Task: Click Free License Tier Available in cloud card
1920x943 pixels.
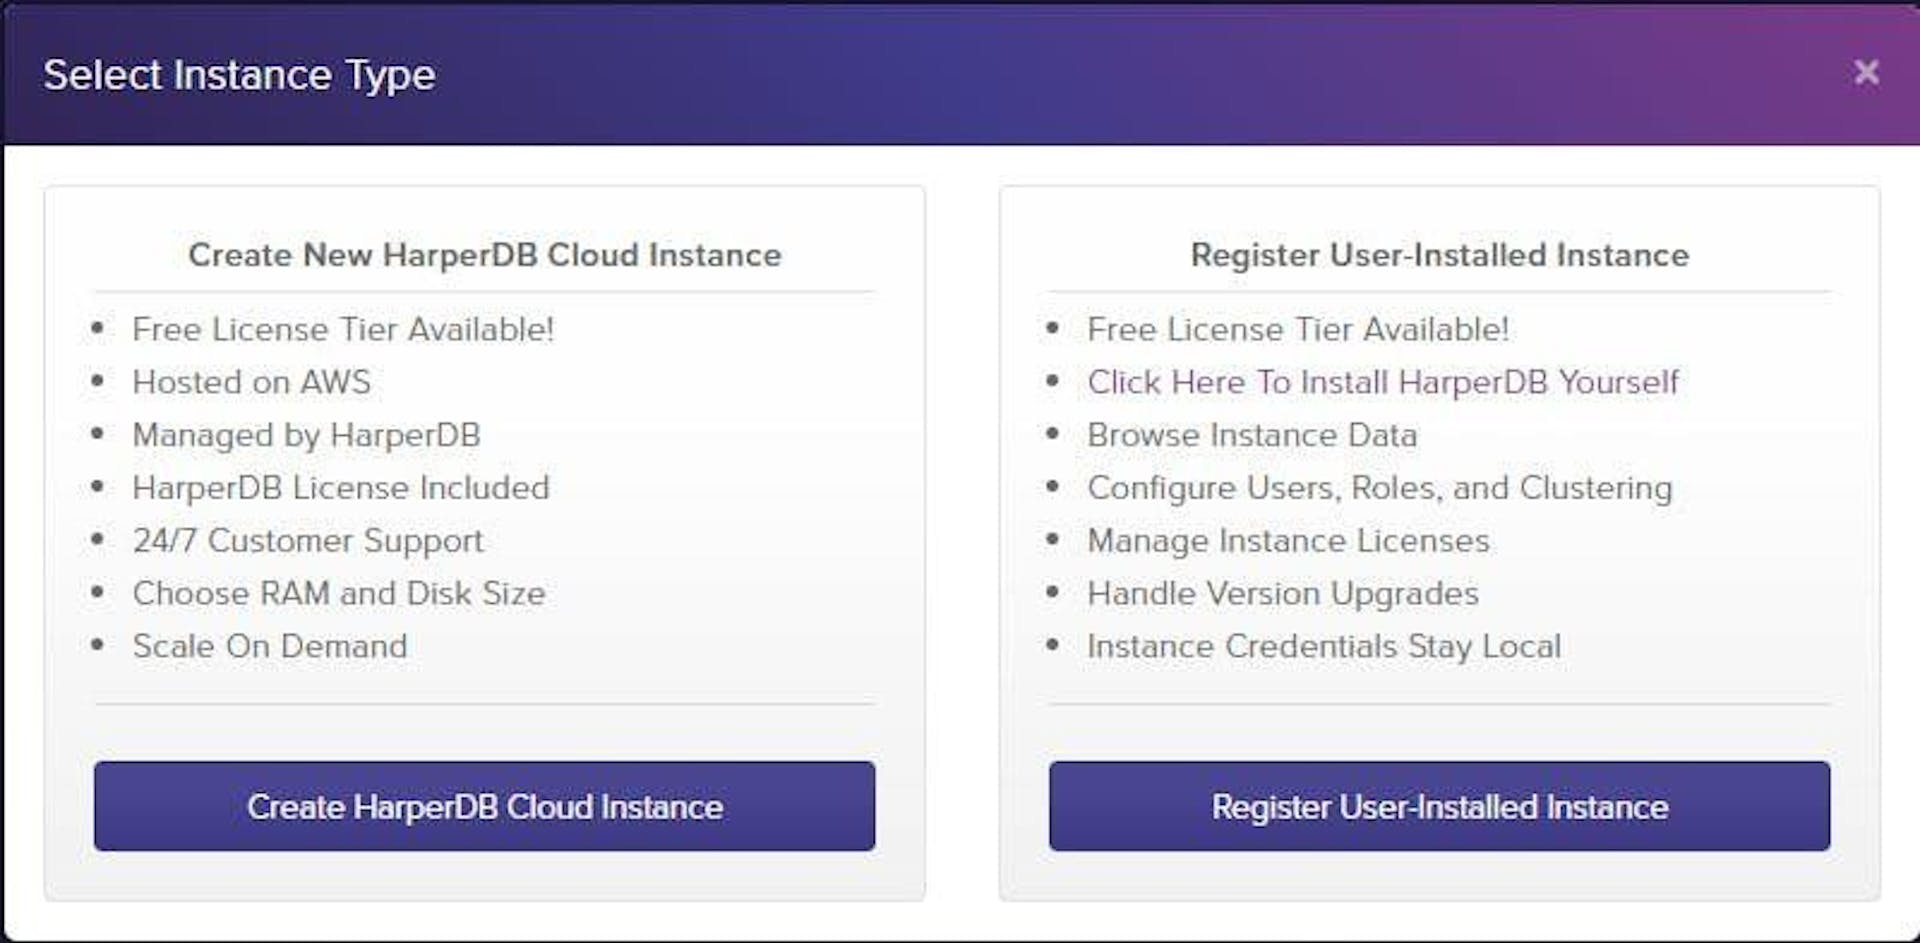Action: (343, 329)
